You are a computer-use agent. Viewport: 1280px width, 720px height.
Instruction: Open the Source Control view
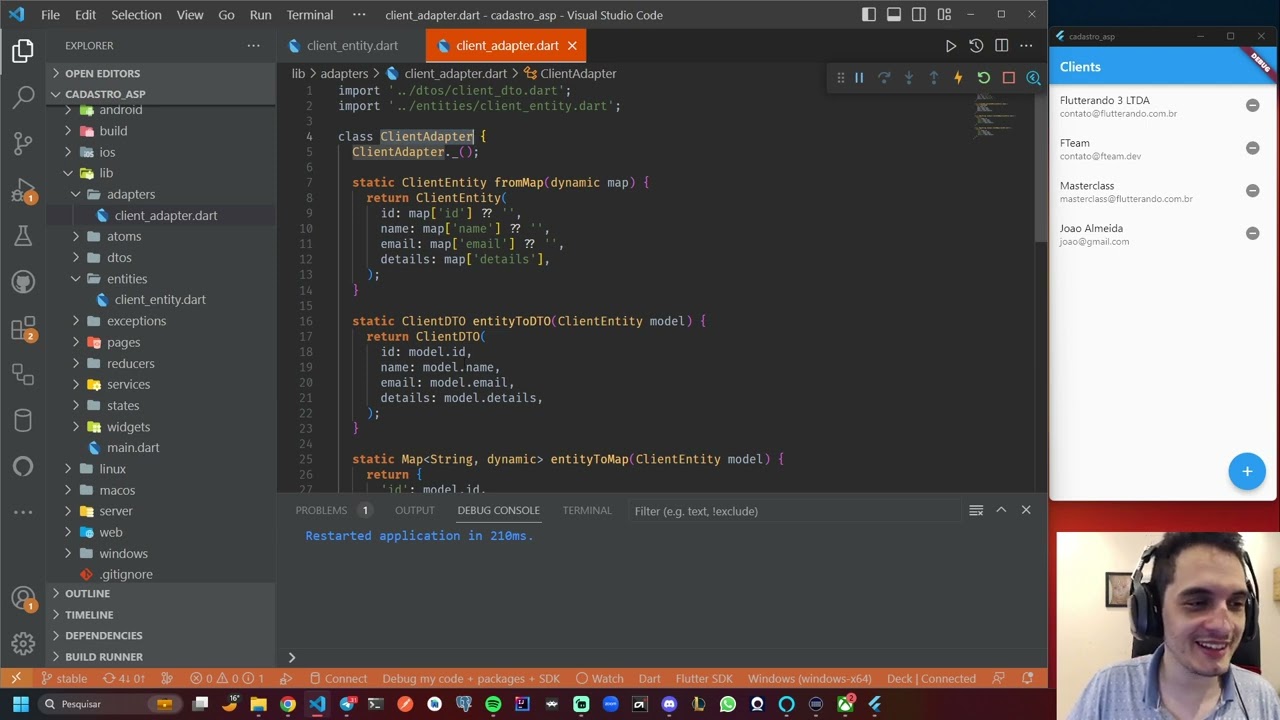pyautogui.click(x=23, y=143)
